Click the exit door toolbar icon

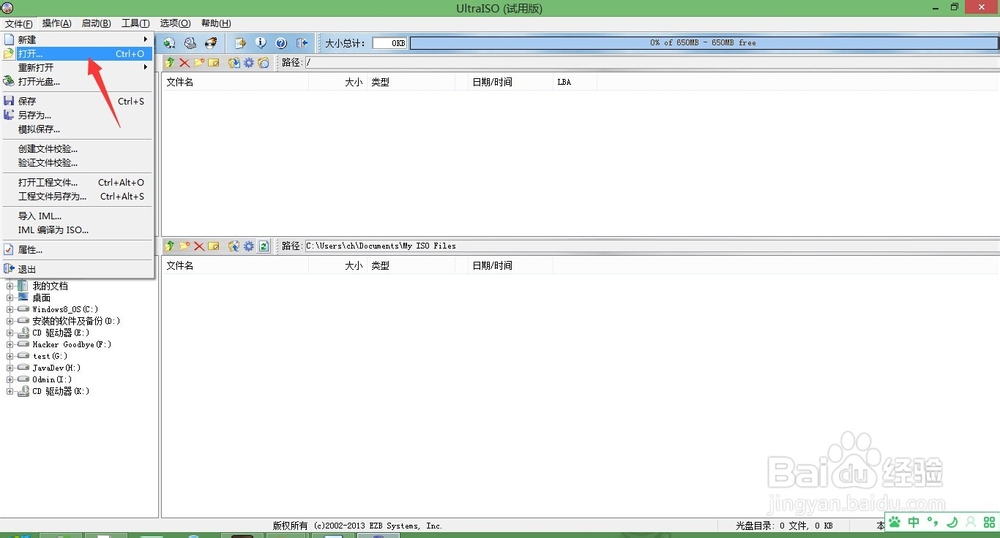tap(302, 43)
